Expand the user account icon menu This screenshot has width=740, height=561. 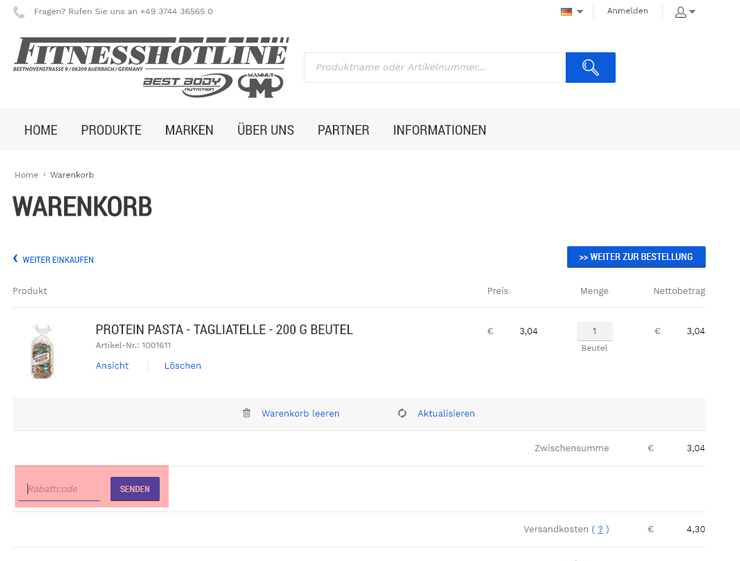[685, 12]
